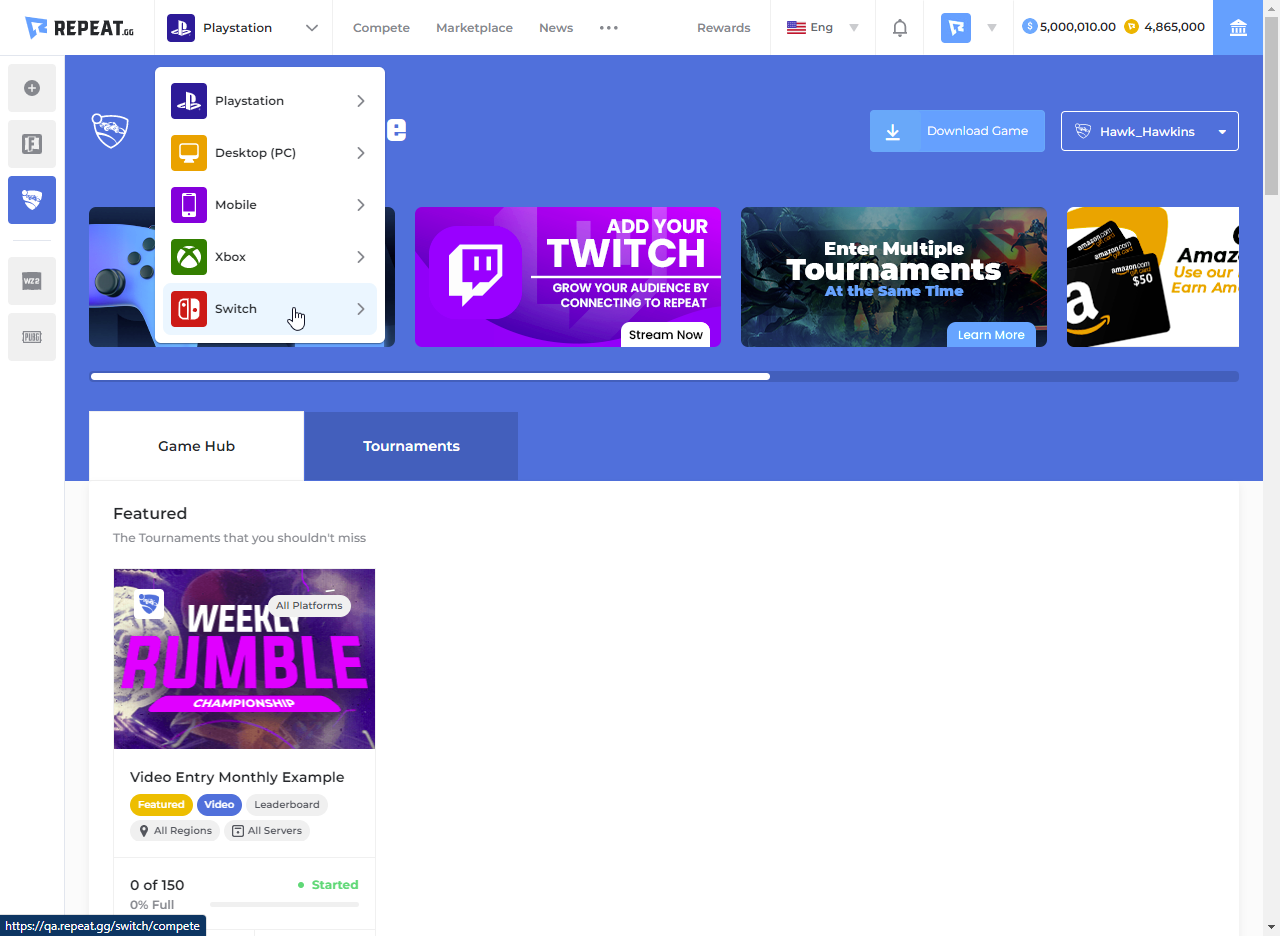Click the Xbox logo icon
1280x936 pixels.
tap(189, 257)
